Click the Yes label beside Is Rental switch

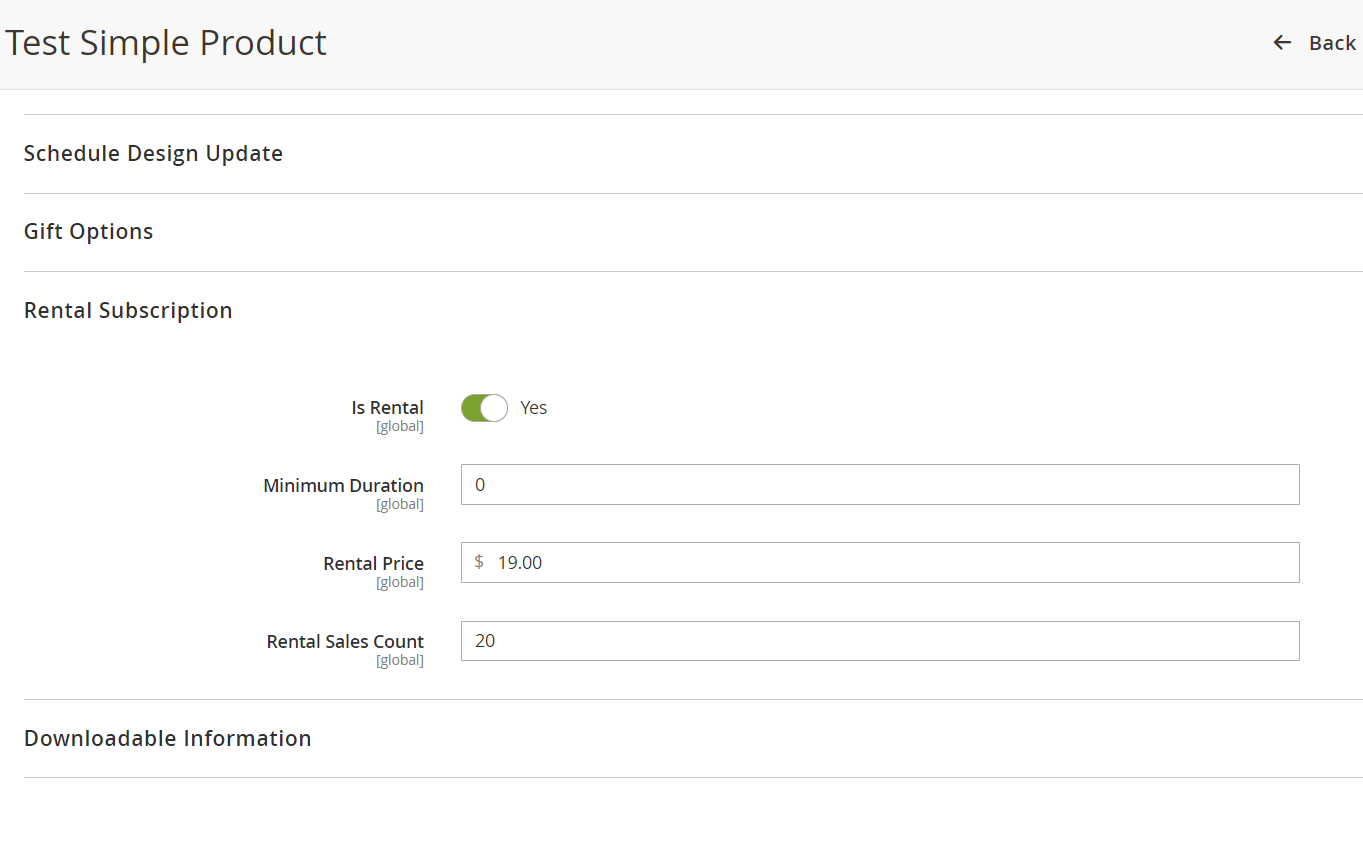533,407
